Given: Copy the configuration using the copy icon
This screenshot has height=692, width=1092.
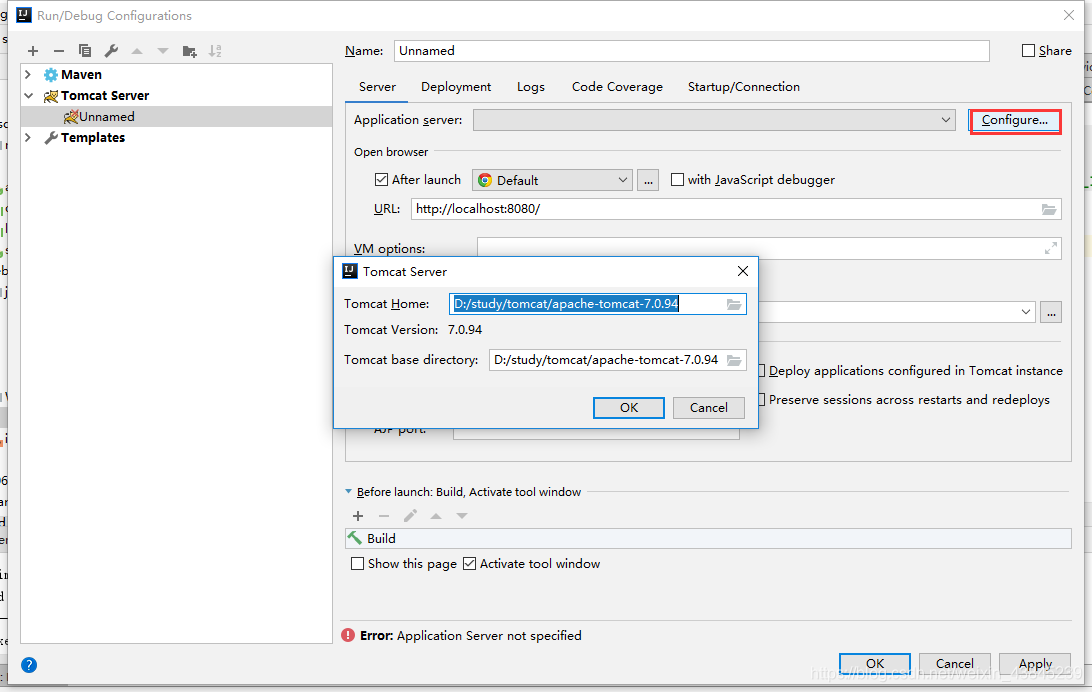Looking at the screenshot, I should (85, 51).
